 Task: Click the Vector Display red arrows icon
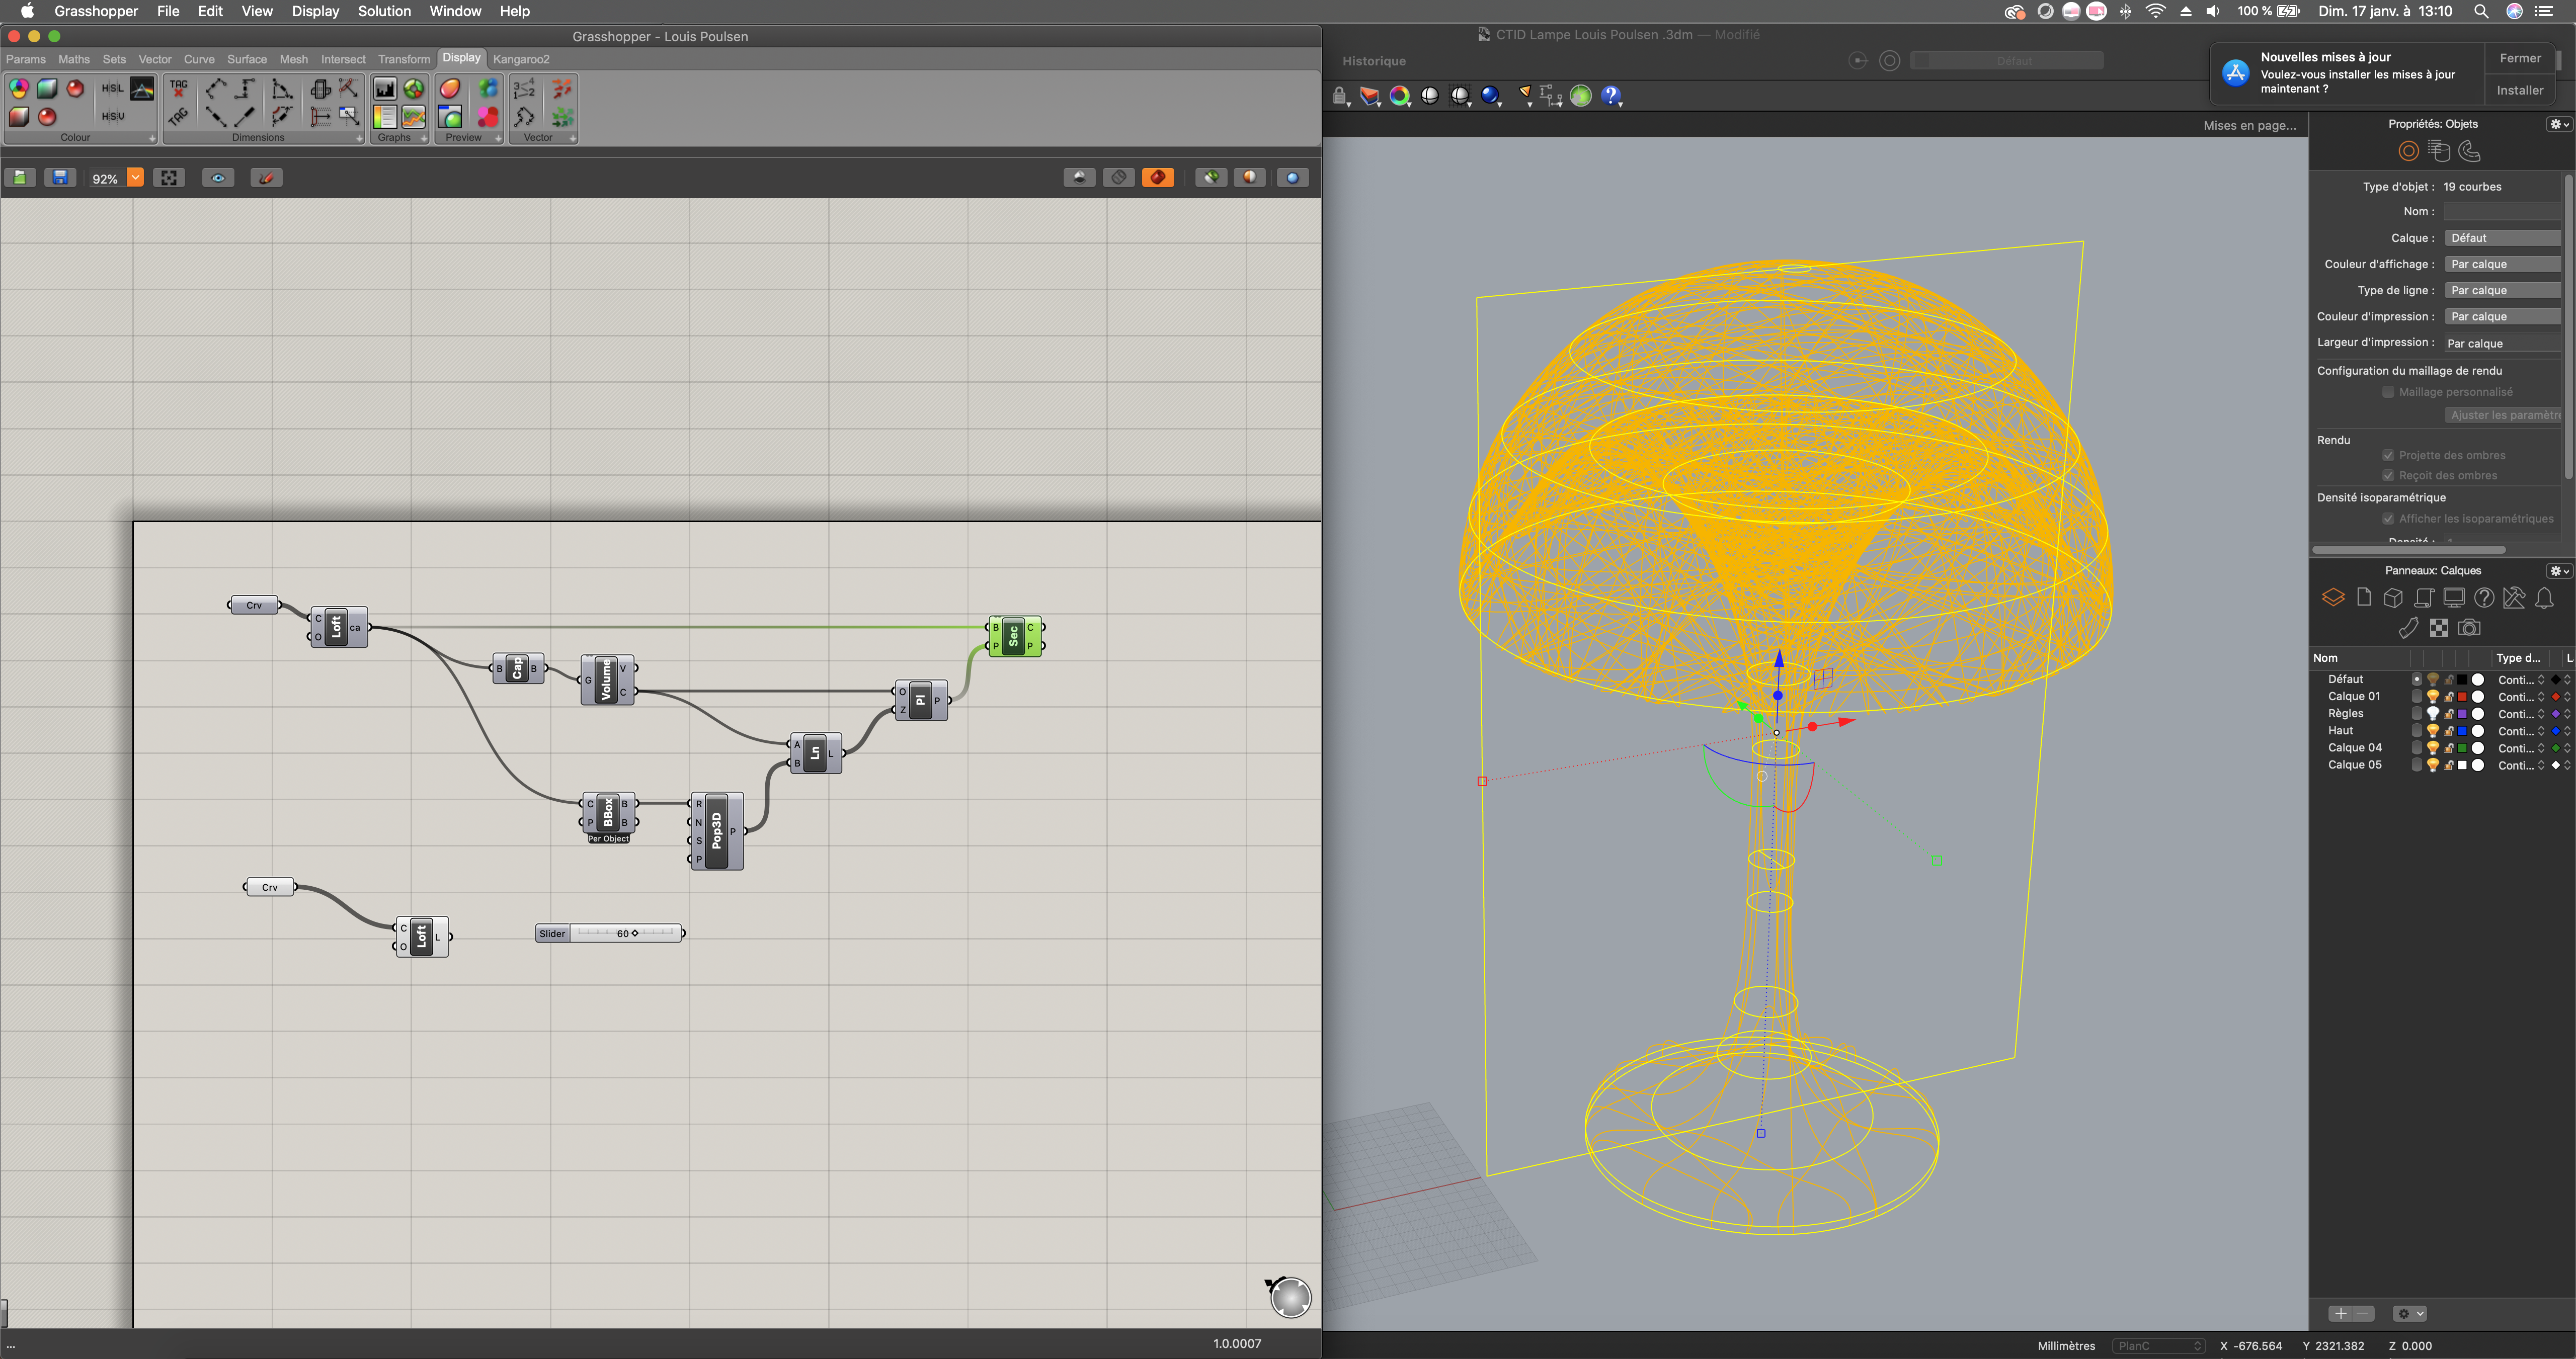563,89
